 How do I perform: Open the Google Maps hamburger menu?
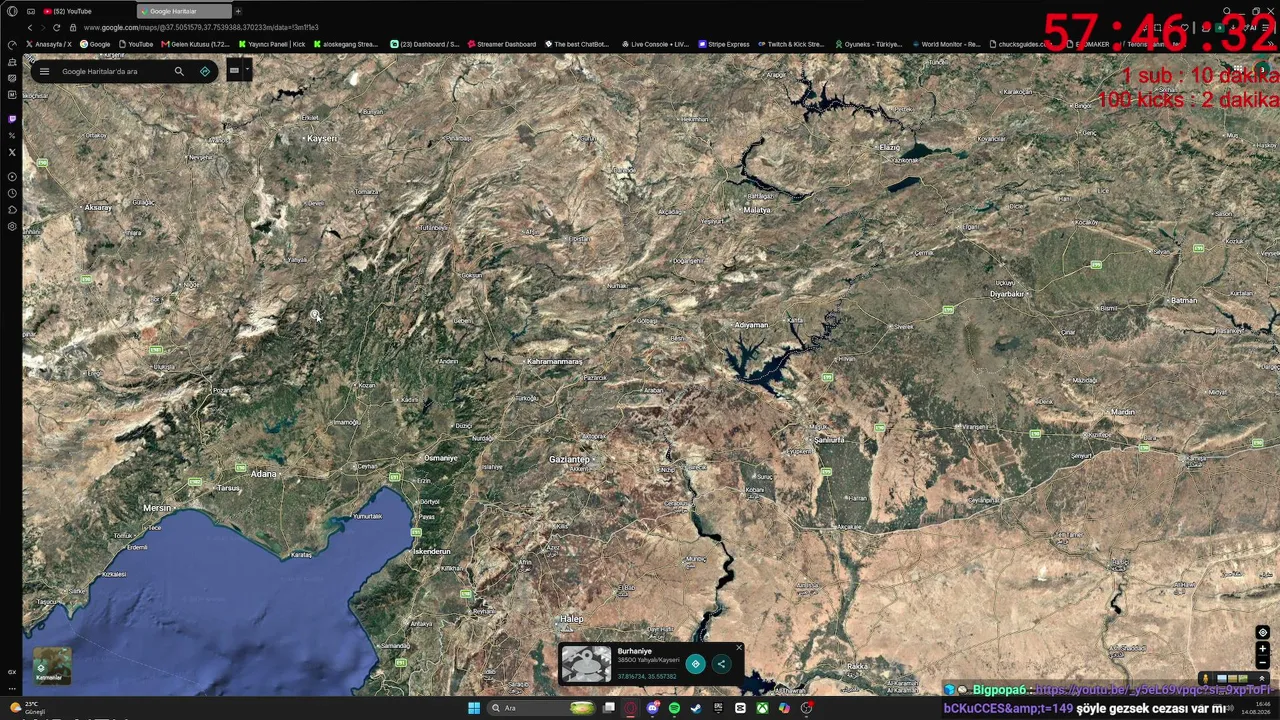click(44, 71)
